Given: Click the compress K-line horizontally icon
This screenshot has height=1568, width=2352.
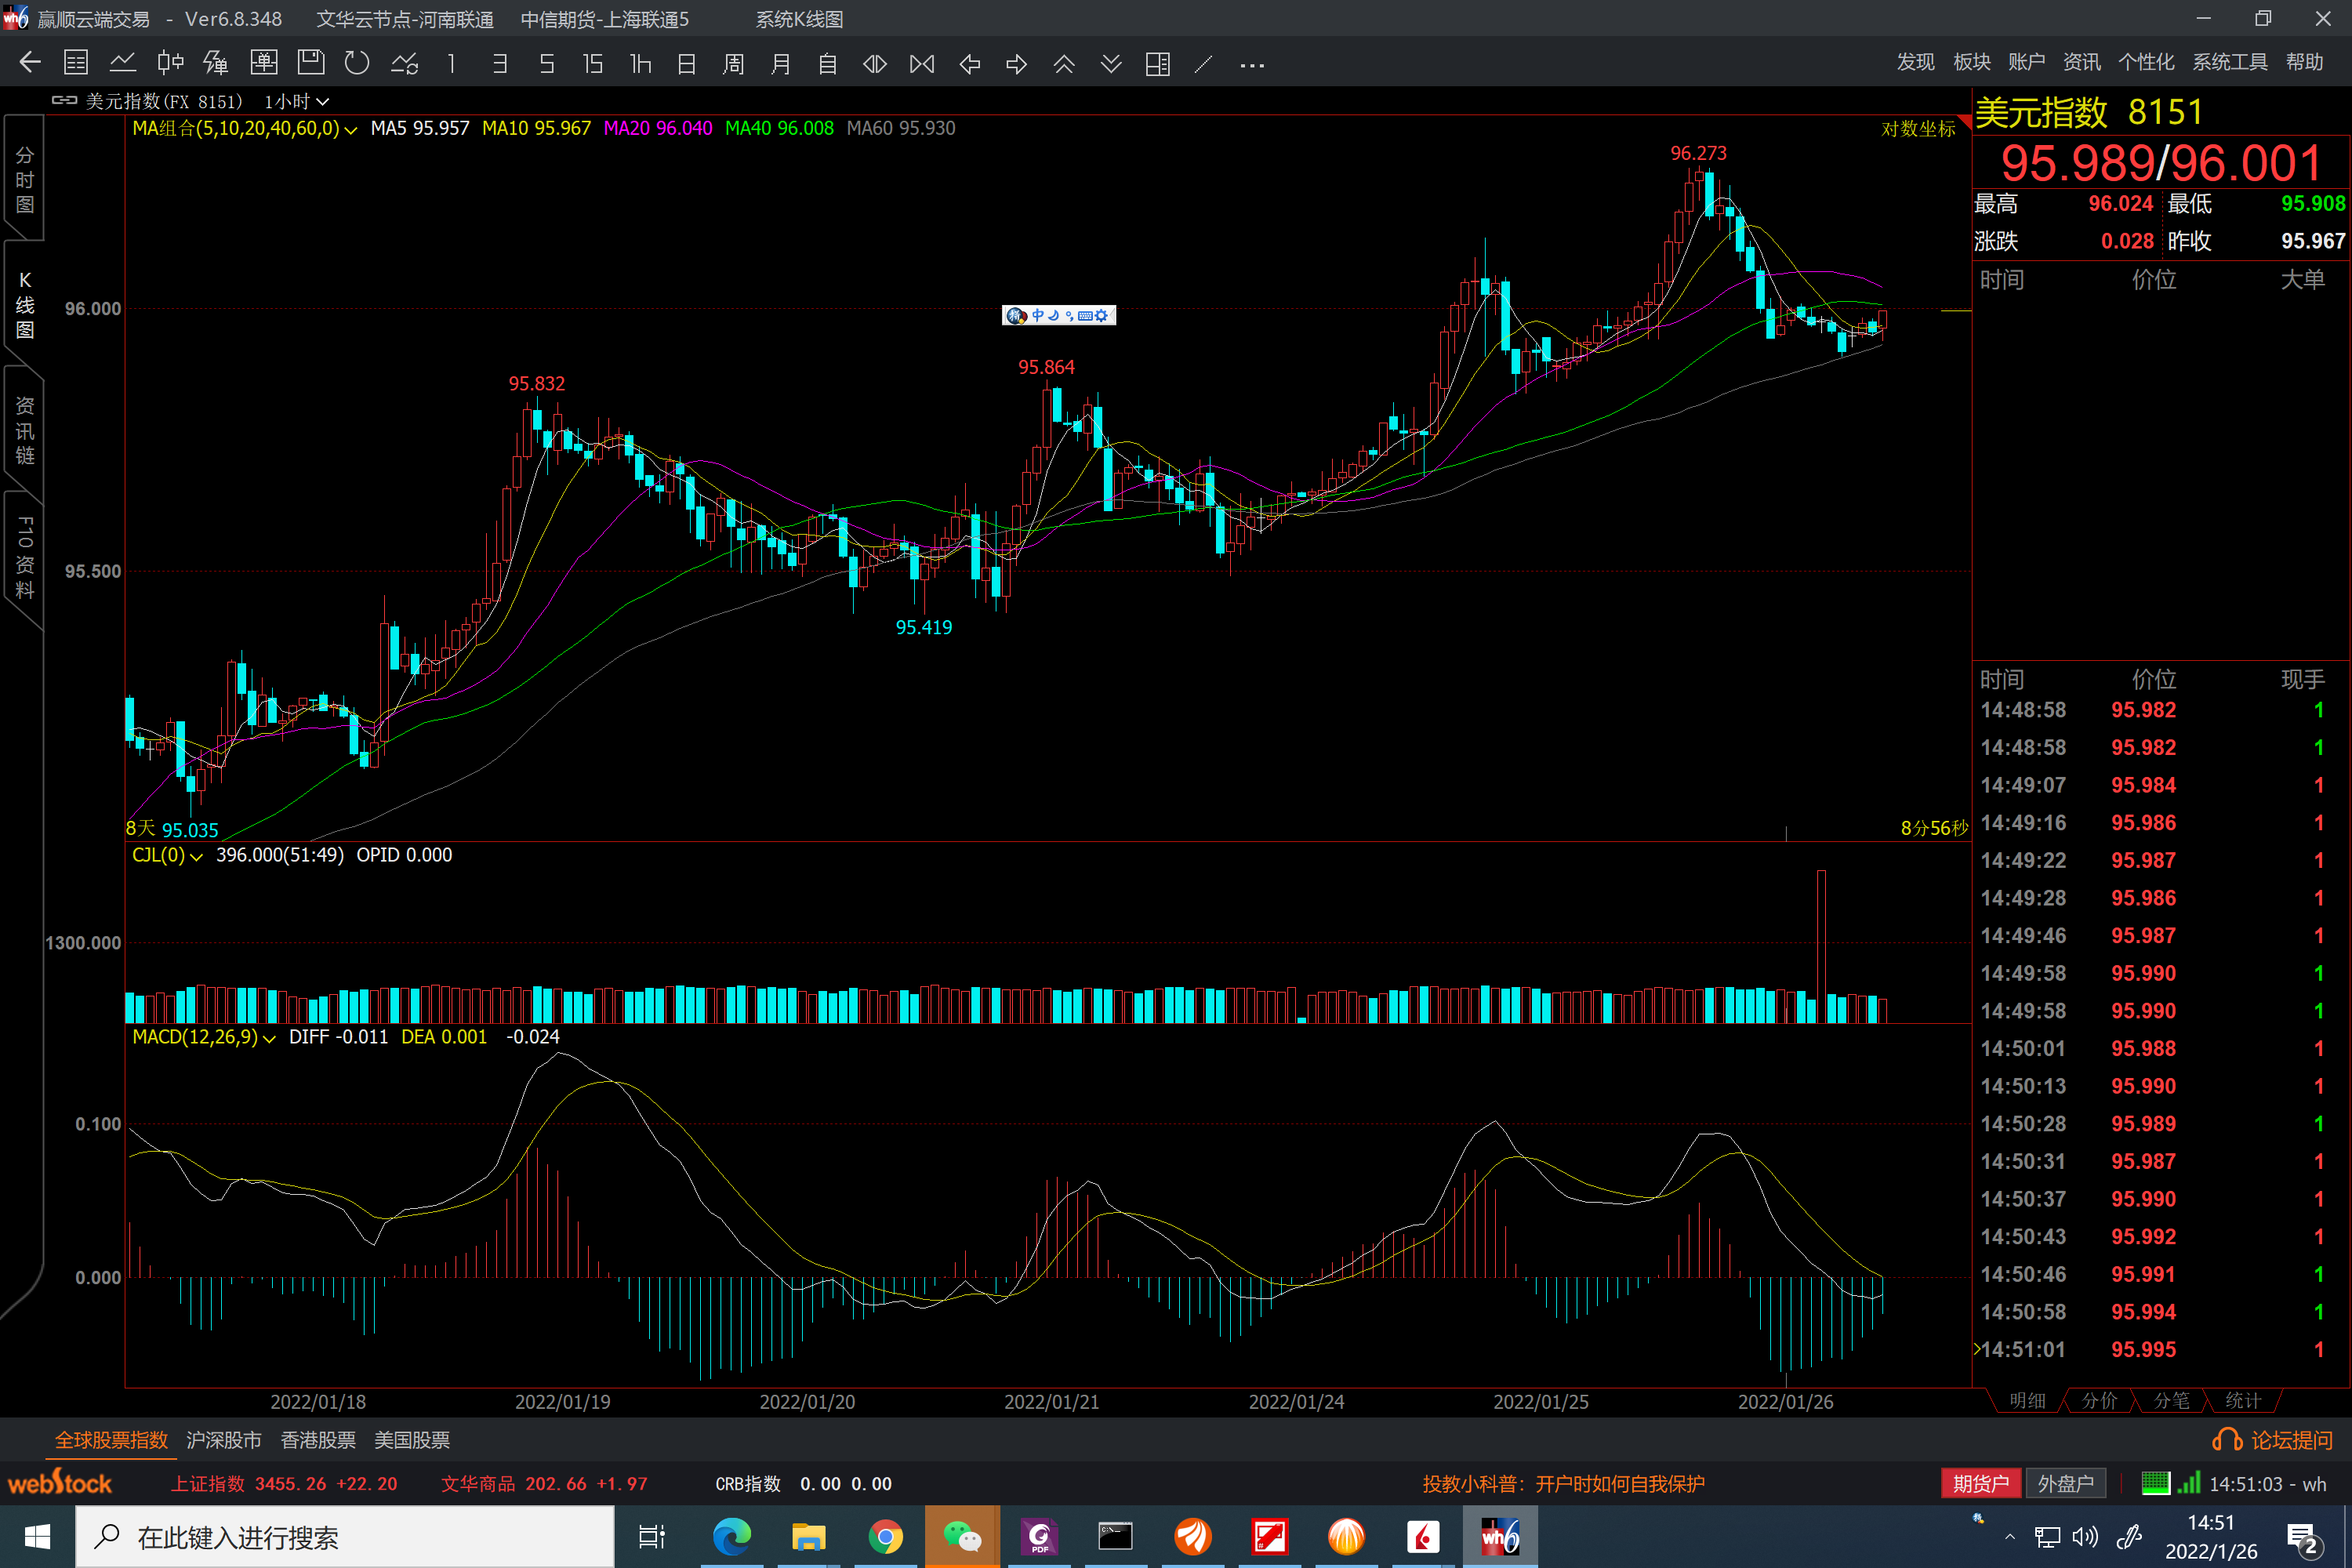Looking at the screenshot, I should (x=922, y=63).
